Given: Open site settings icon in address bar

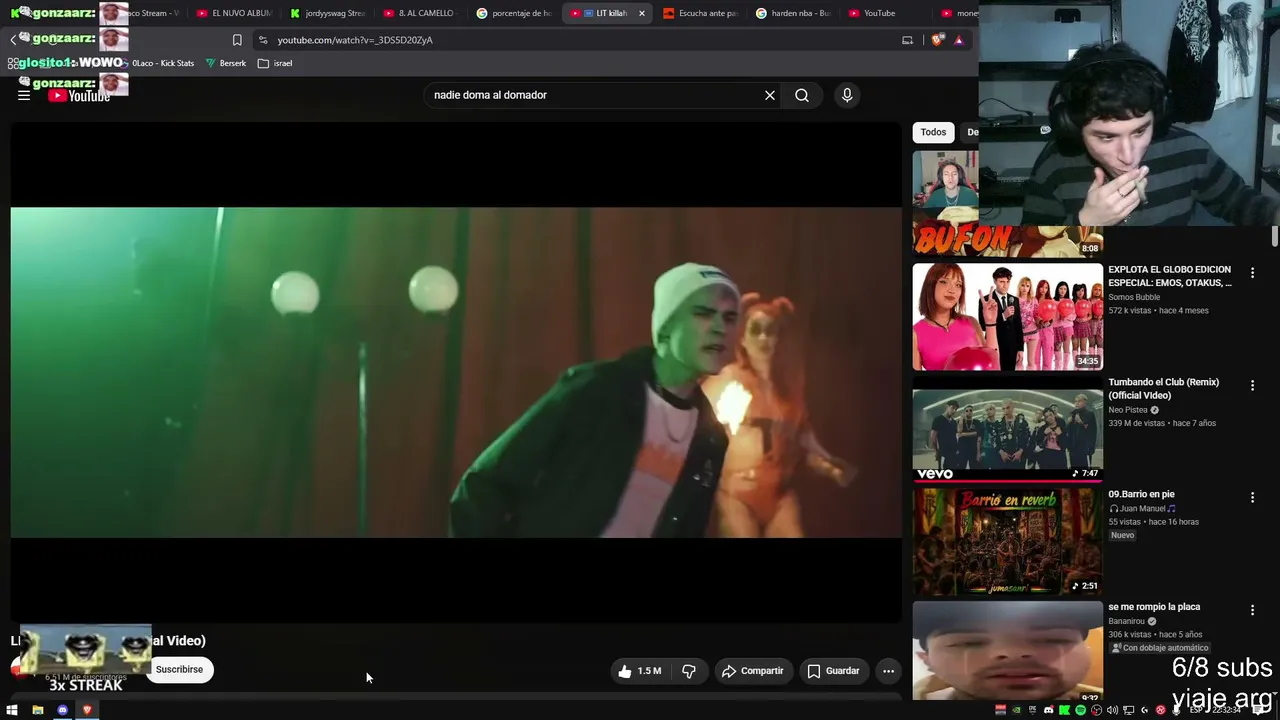Looking at the screenshot, I should [x=263, y=40].
